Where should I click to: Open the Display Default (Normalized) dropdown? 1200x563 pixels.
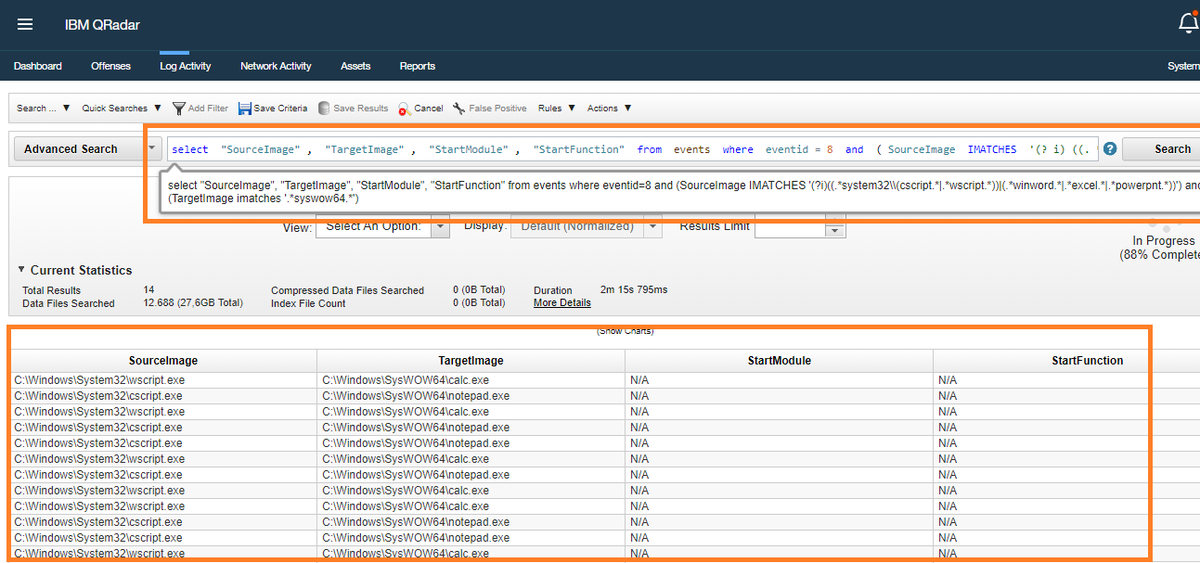tap(652, 227)
